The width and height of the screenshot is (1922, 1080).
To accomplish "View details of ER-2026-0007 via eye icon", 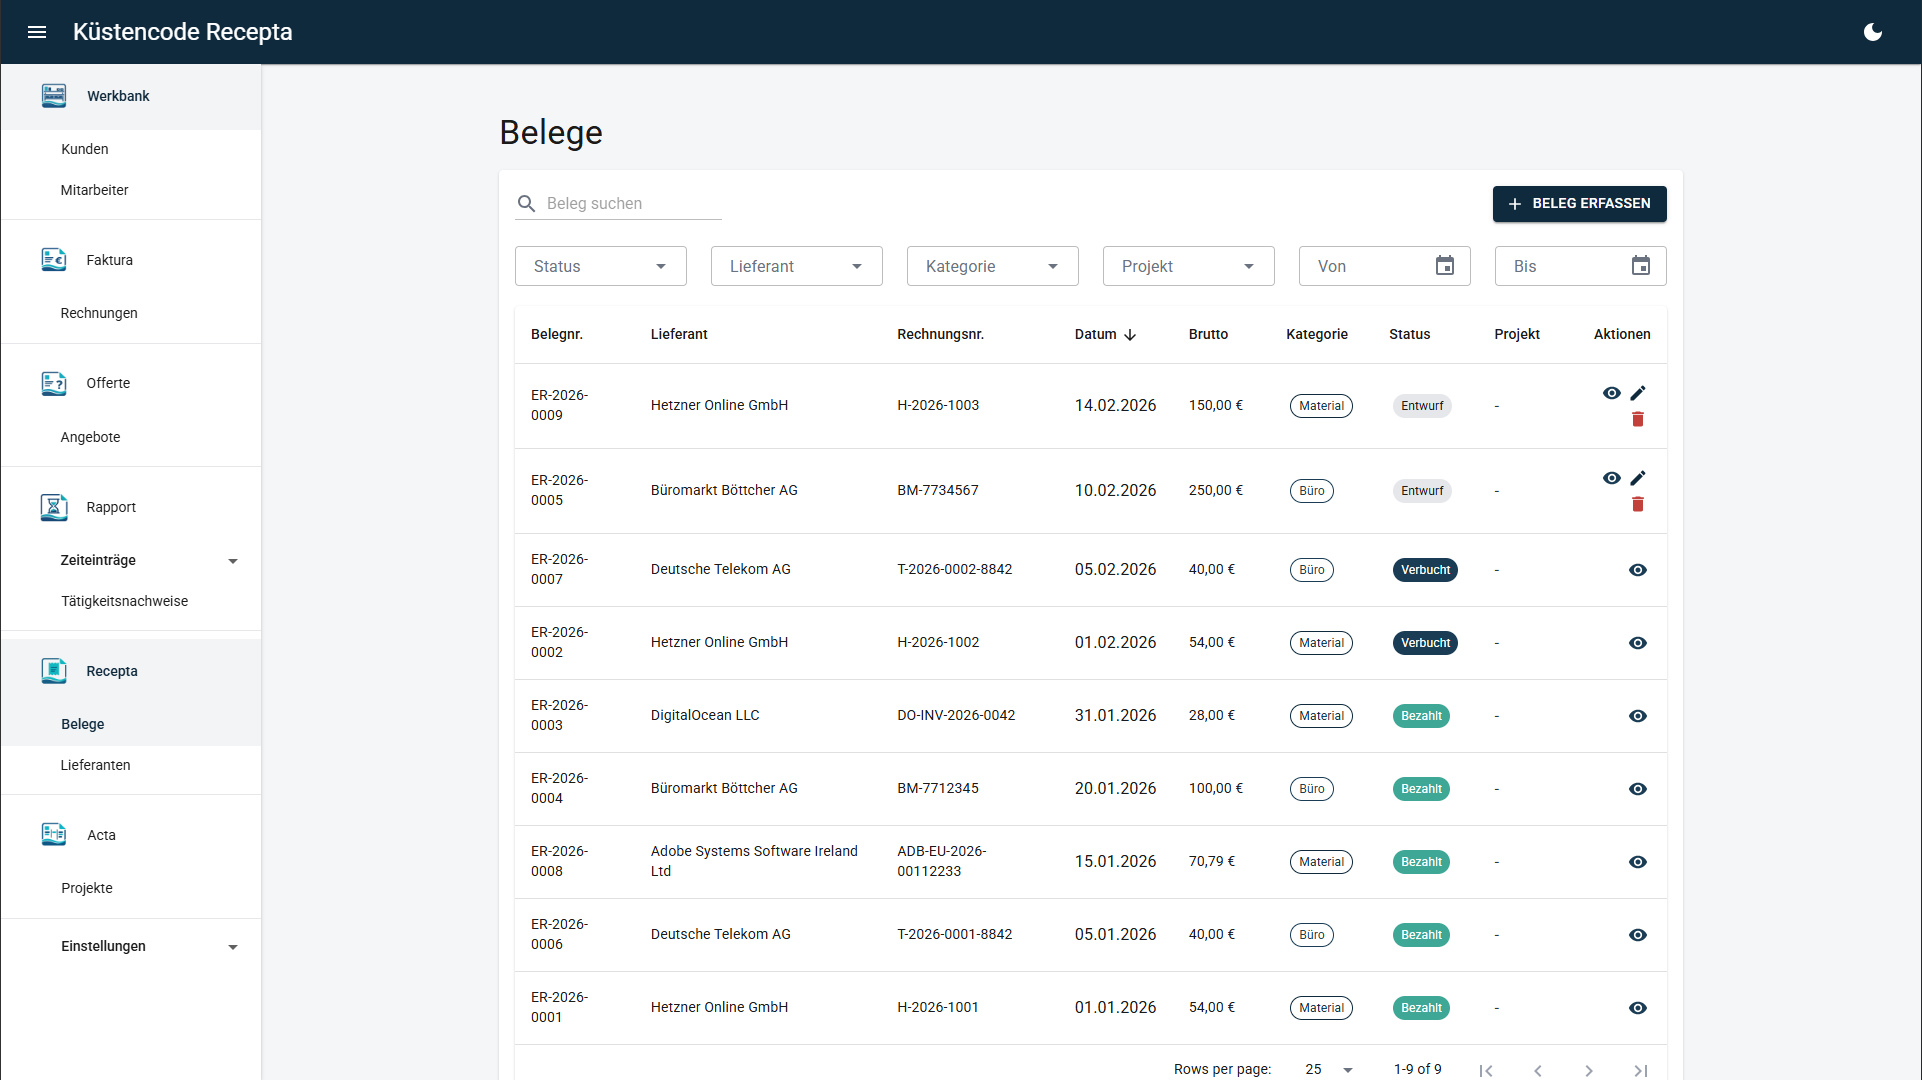I will click(1638, 569).
